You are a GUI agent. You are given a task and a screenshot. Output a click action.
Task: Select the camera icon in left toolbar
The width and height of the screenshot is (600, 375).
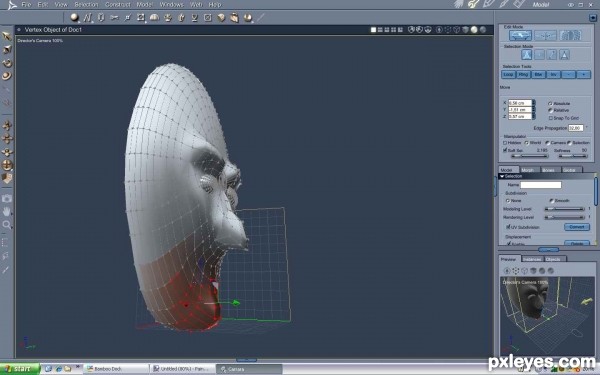pyautogui.click(x=7, y=198)
